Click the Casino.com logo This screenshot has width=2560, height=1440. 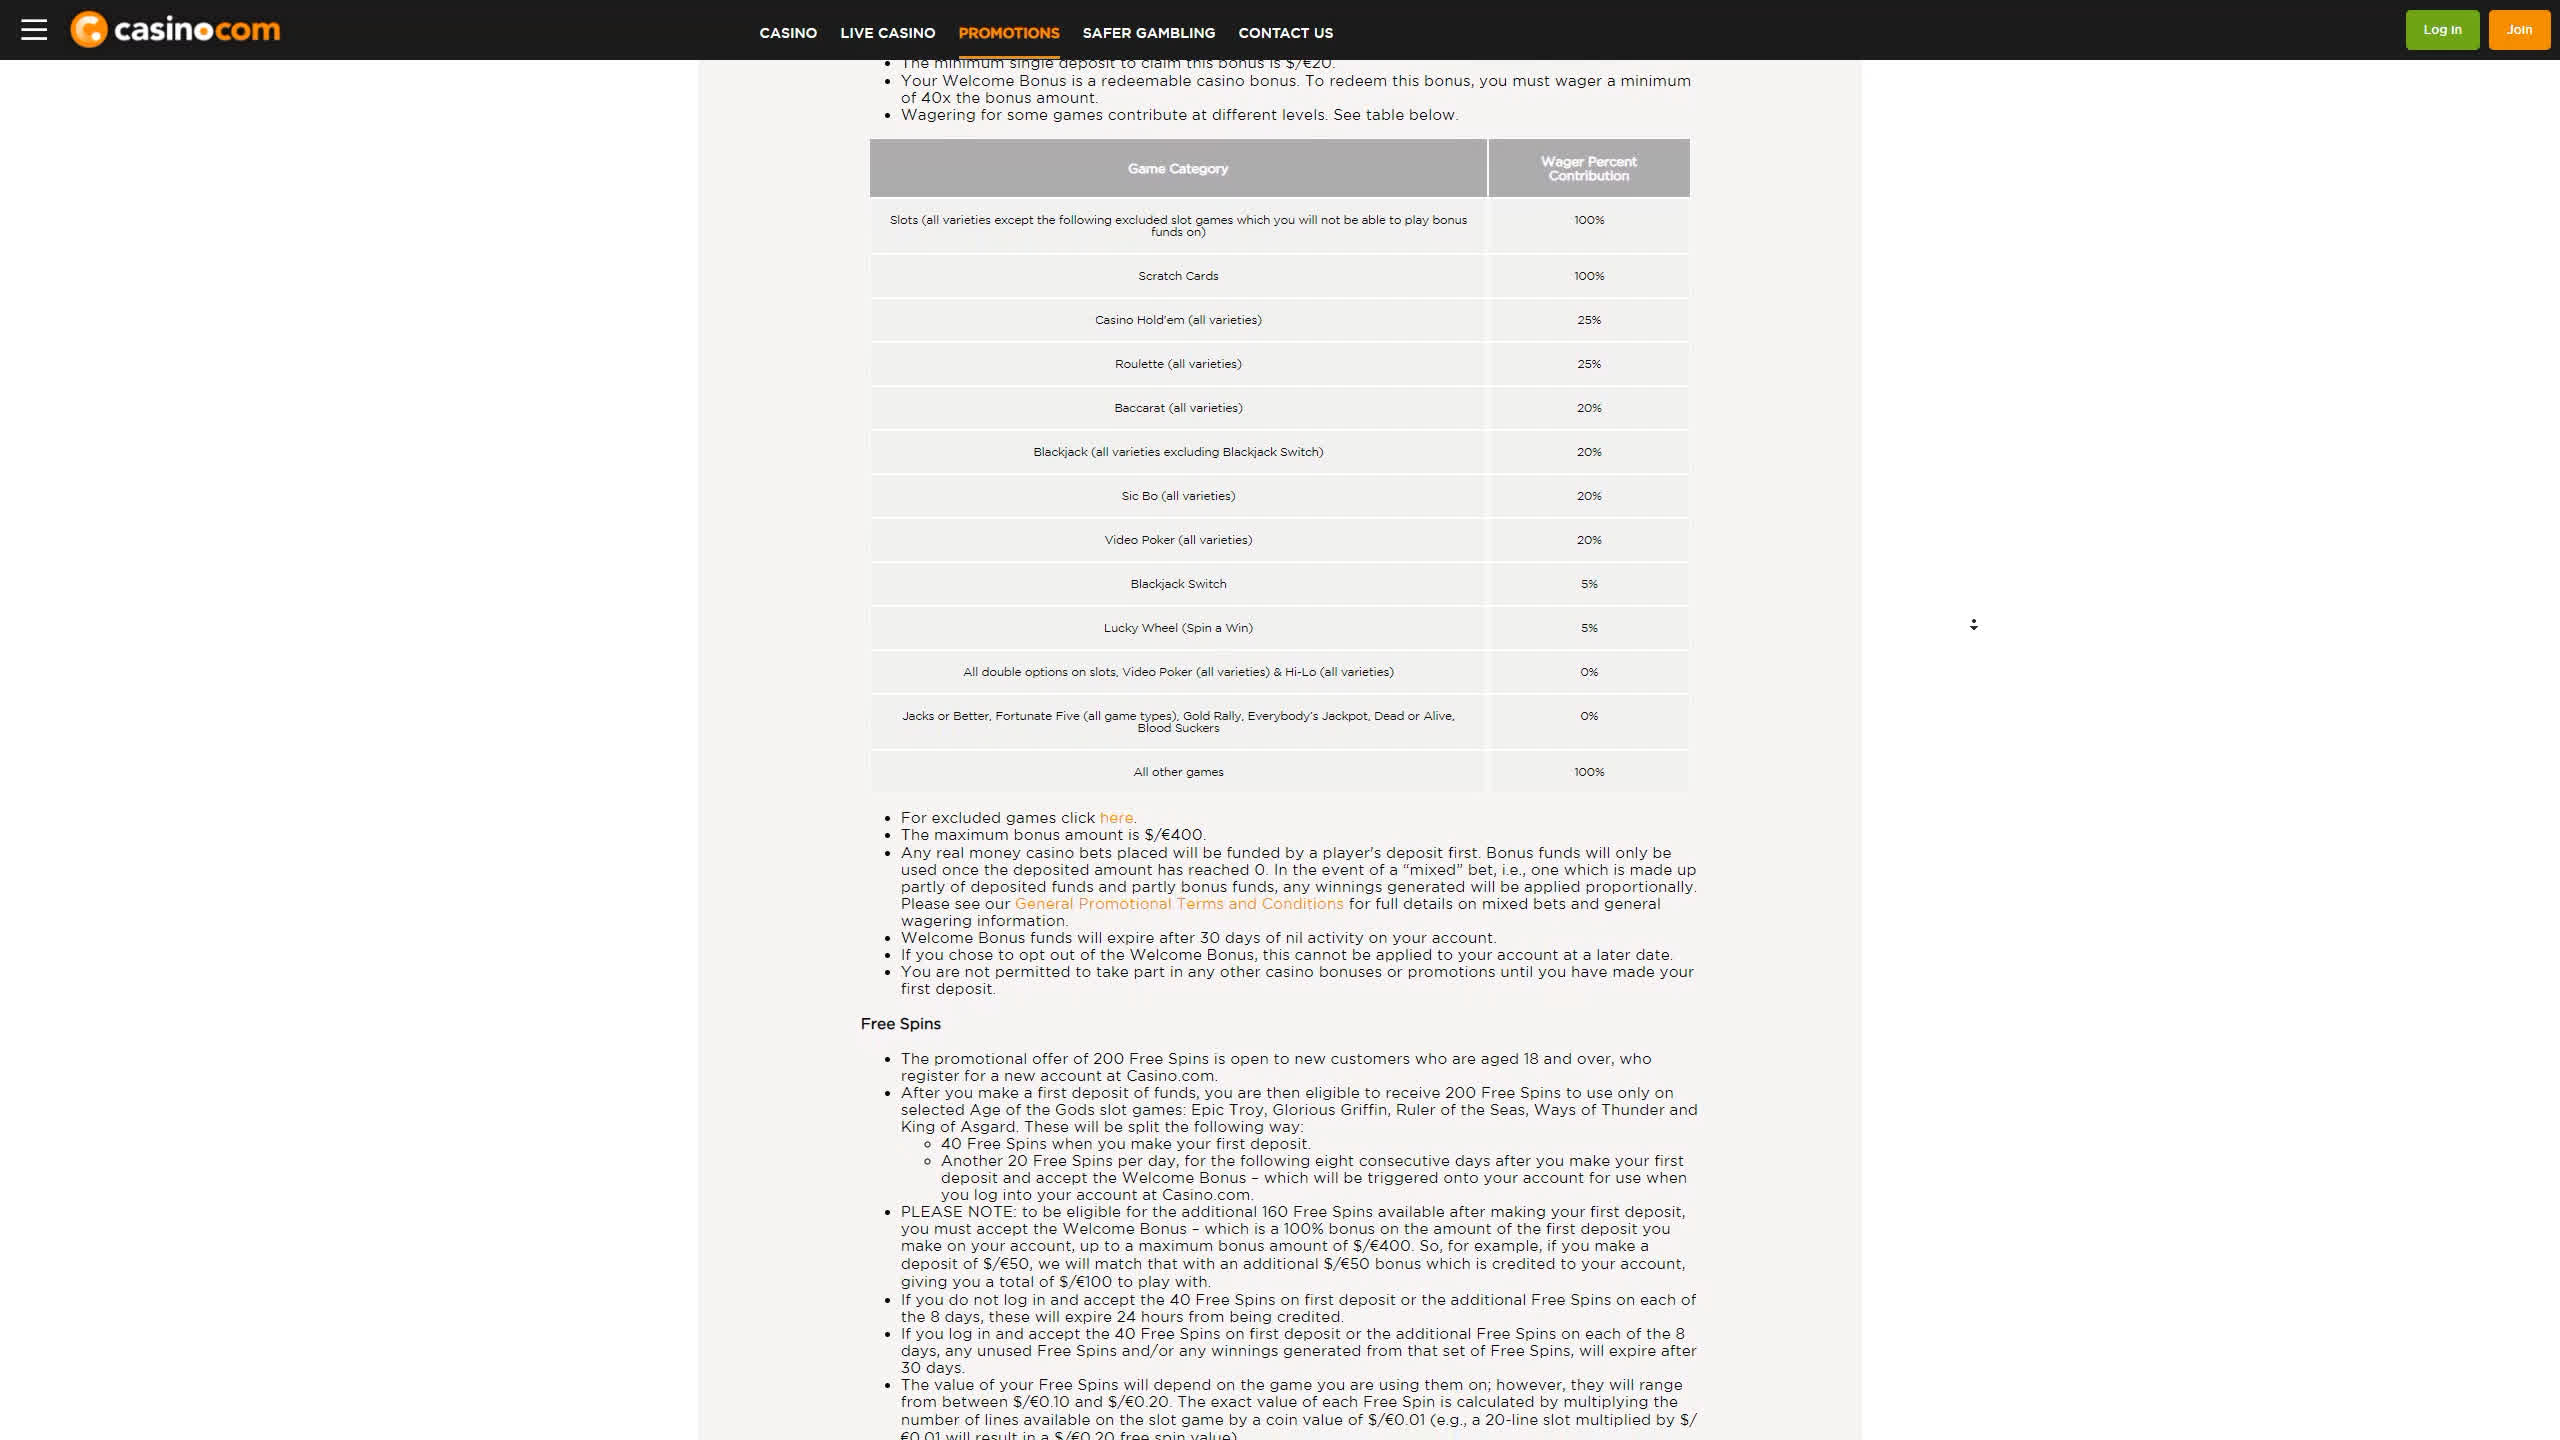tap(176, 30)
